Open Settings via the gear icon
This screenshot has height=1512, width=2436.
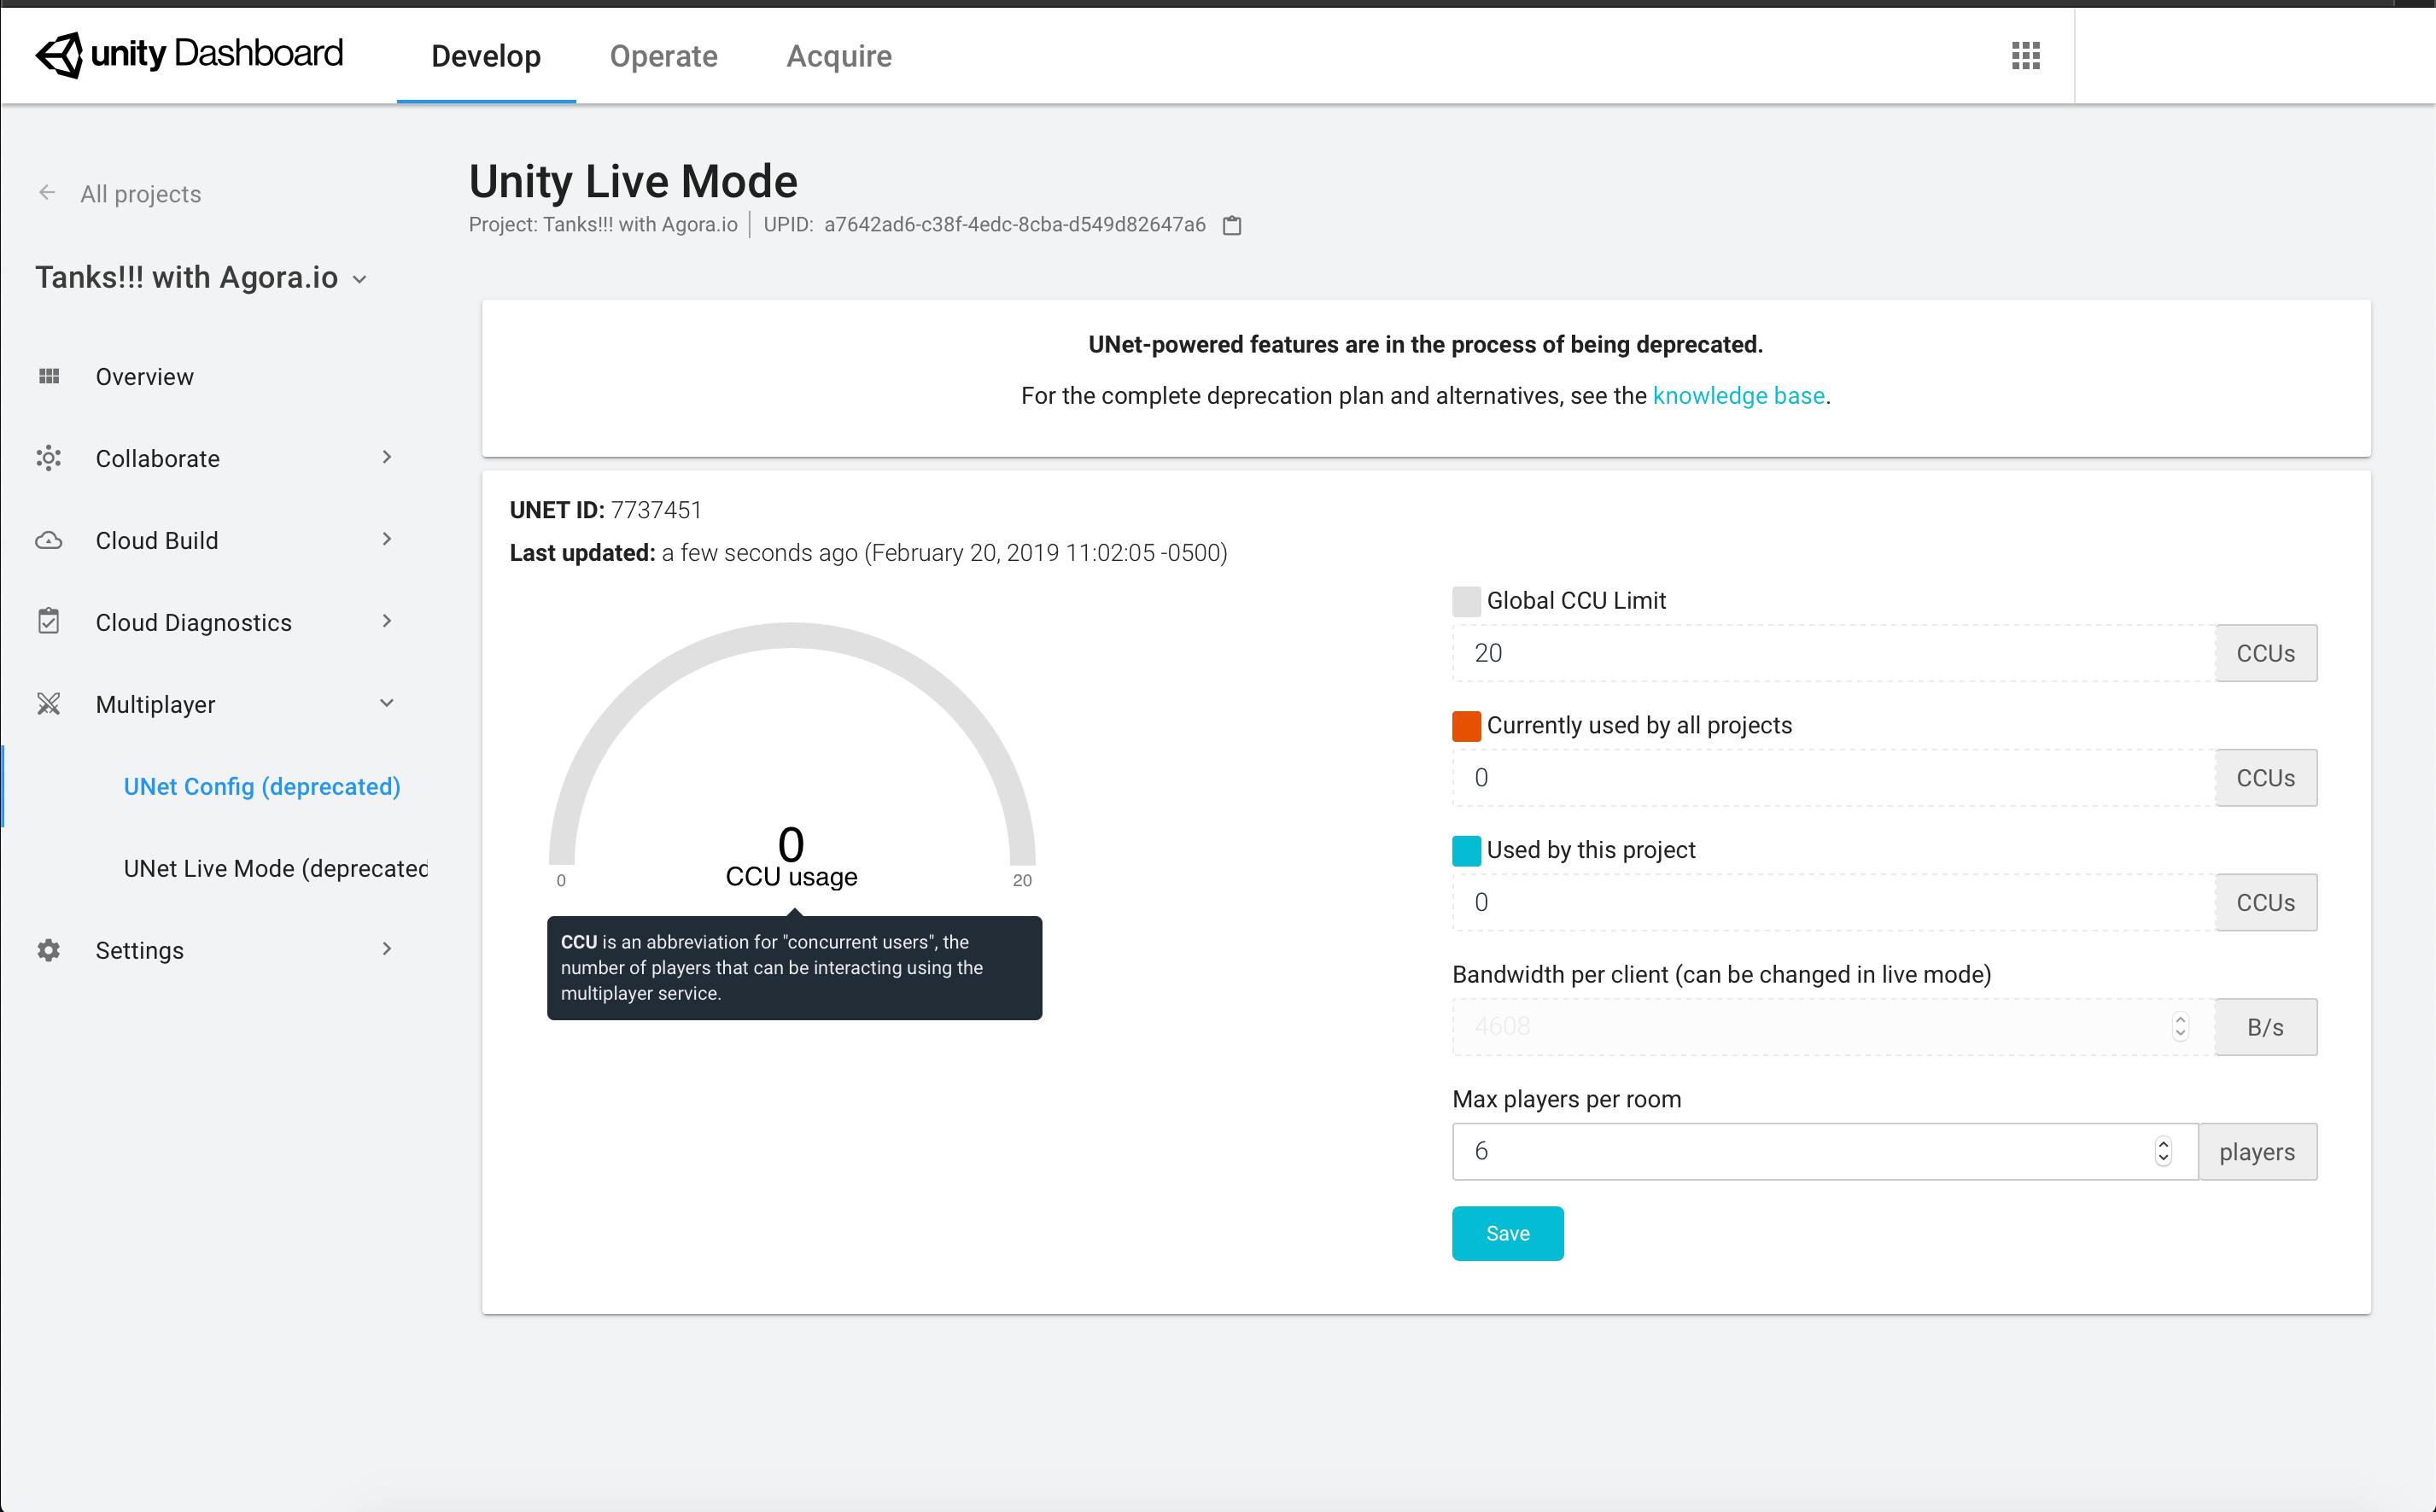click(47, 950)
